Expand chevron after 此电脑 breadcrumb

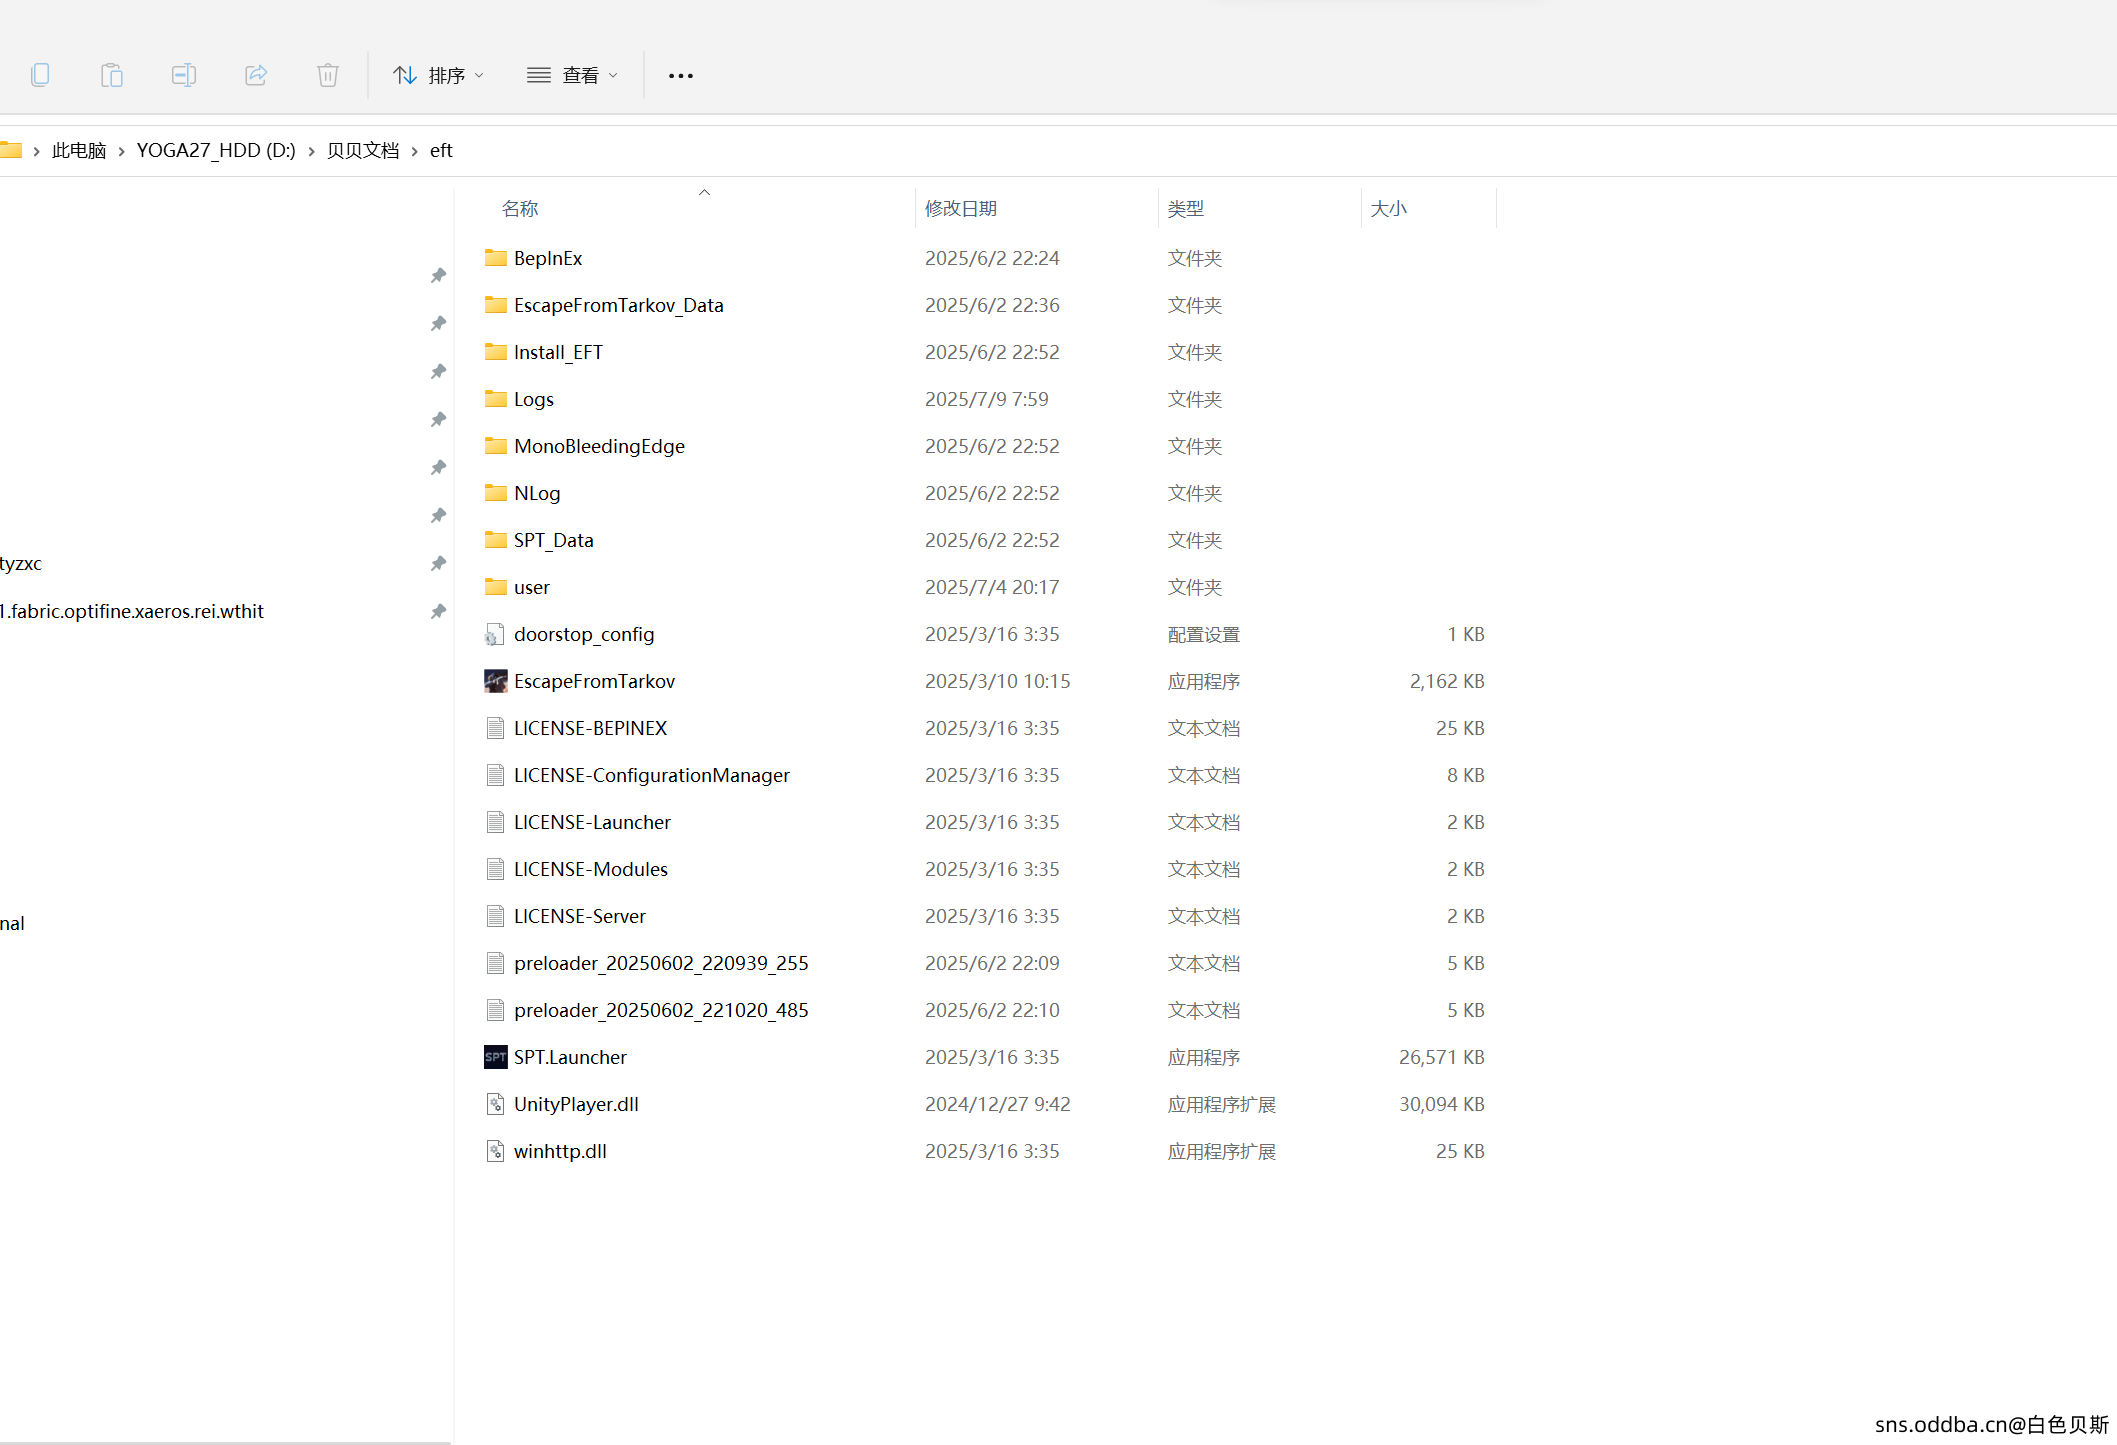point(122,151)
